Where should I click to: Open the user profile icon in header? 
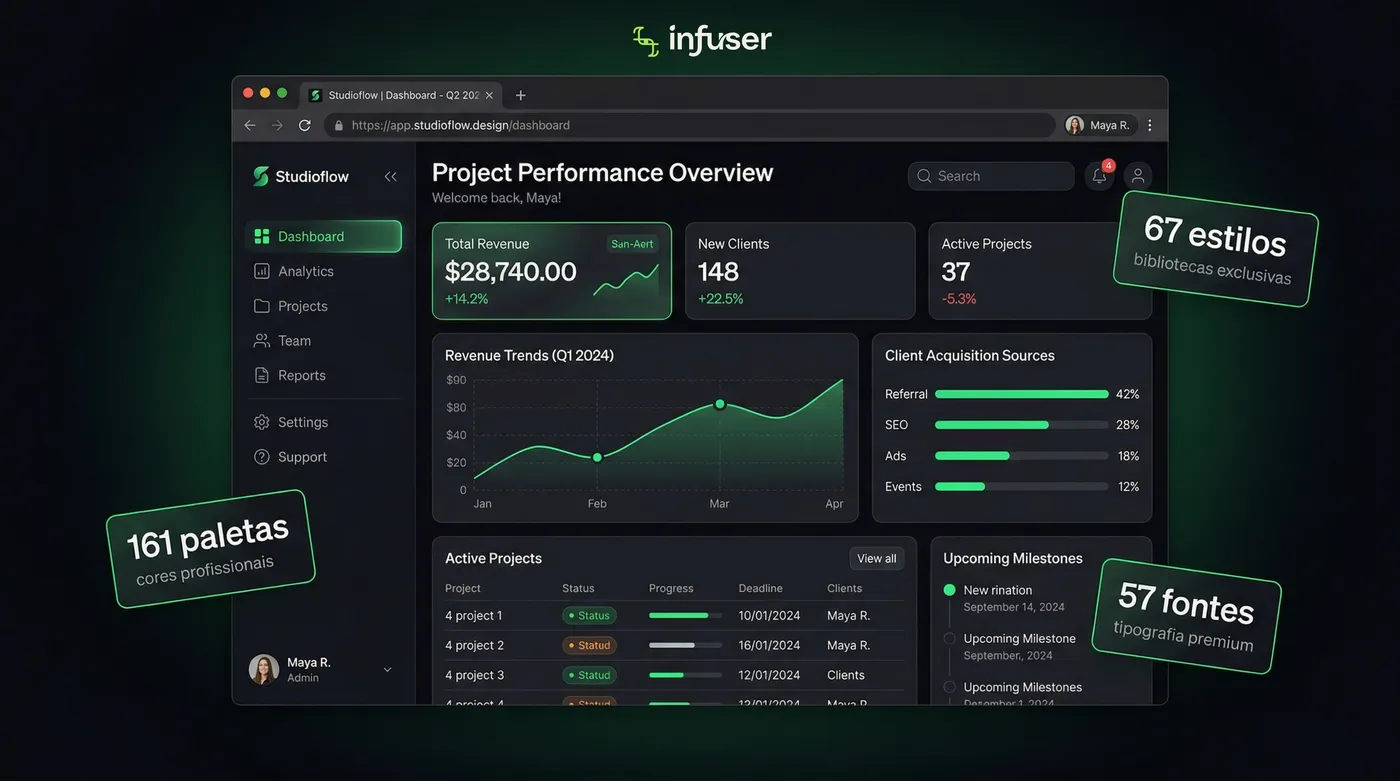[x=1138, y=176]
